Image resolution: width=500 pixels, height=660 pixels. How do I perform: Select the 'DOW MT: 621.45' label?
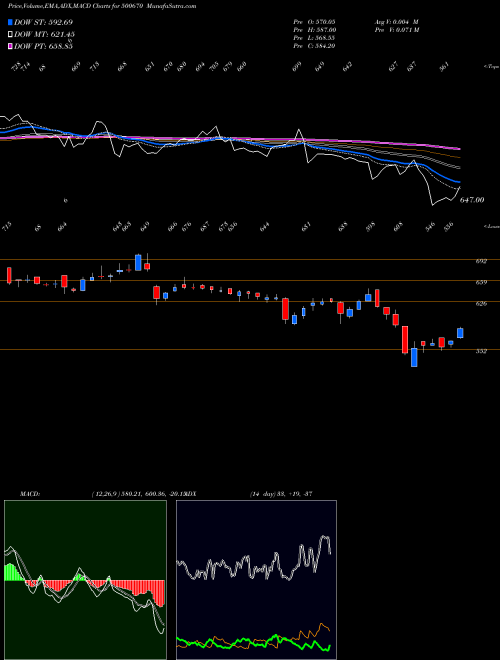coord(45,34)
